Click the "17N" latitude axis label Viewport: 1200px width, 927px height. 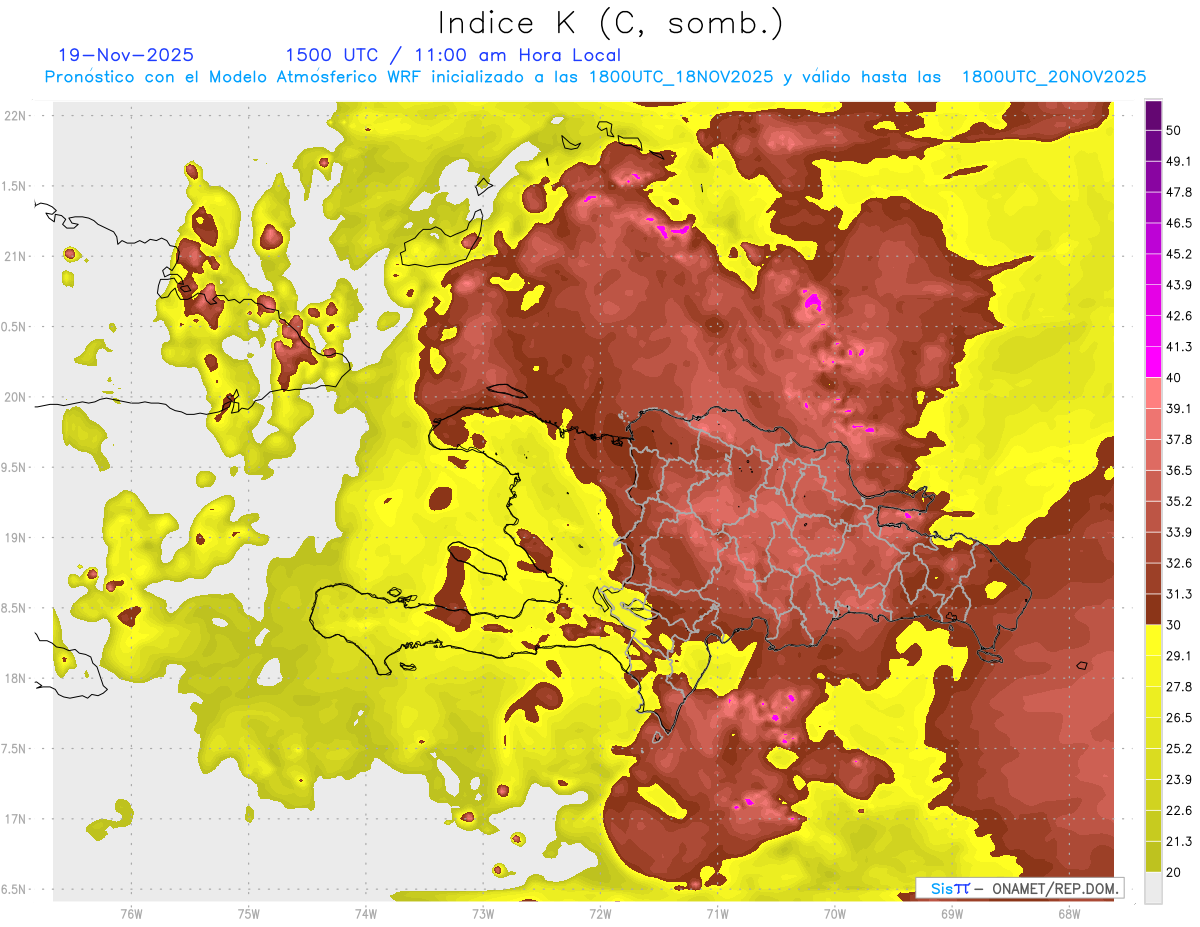pos(15,819)
